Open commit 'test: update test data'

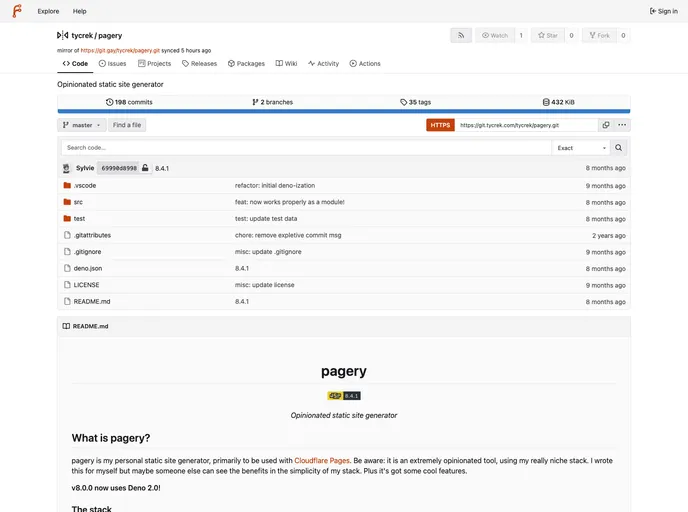pos(266,218)
